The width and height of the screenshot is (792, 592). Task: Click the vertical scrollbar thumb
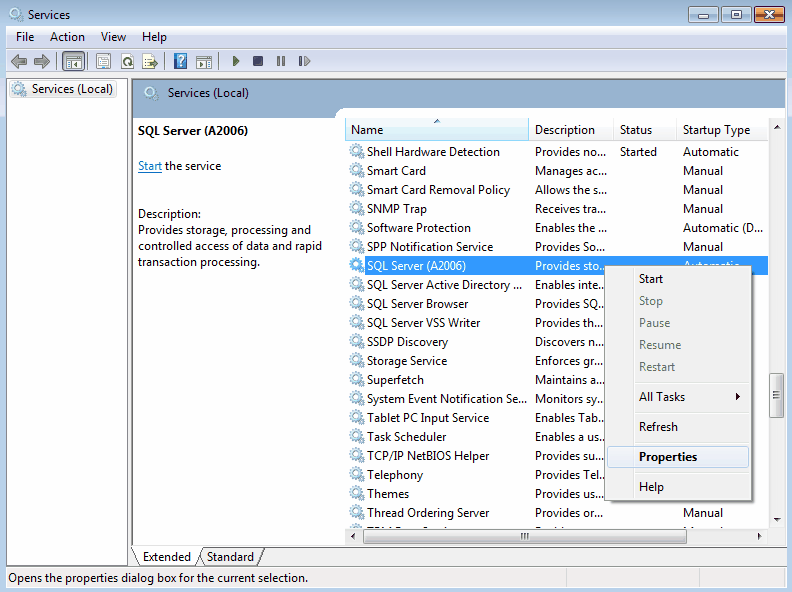tap(776, 395)
